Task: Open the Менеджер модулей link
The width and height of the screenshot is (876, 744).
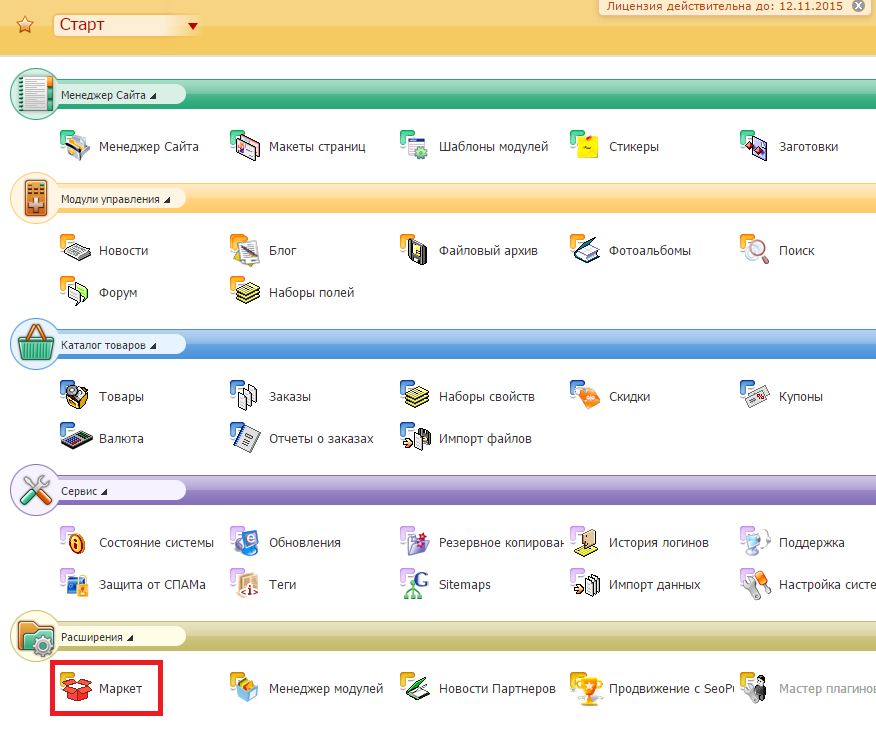Action: click(325, 688)
